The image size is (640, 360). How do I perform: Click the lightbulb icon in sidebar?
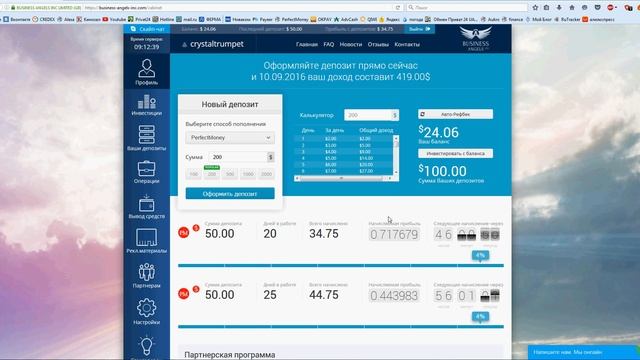click(147, 345)
